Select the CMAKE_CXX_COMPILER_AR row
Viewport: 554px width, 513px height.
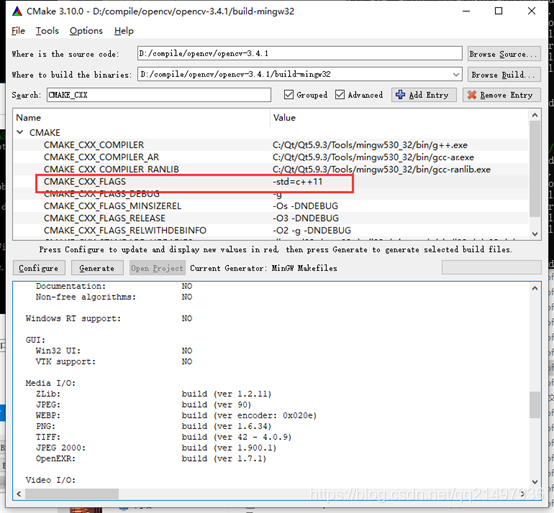tap(270, 157)
